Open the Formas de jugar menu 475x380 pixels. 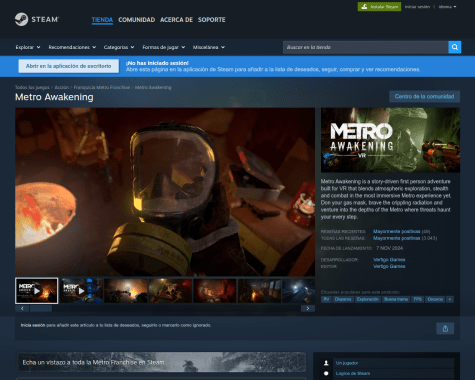[x=164, y=47]
